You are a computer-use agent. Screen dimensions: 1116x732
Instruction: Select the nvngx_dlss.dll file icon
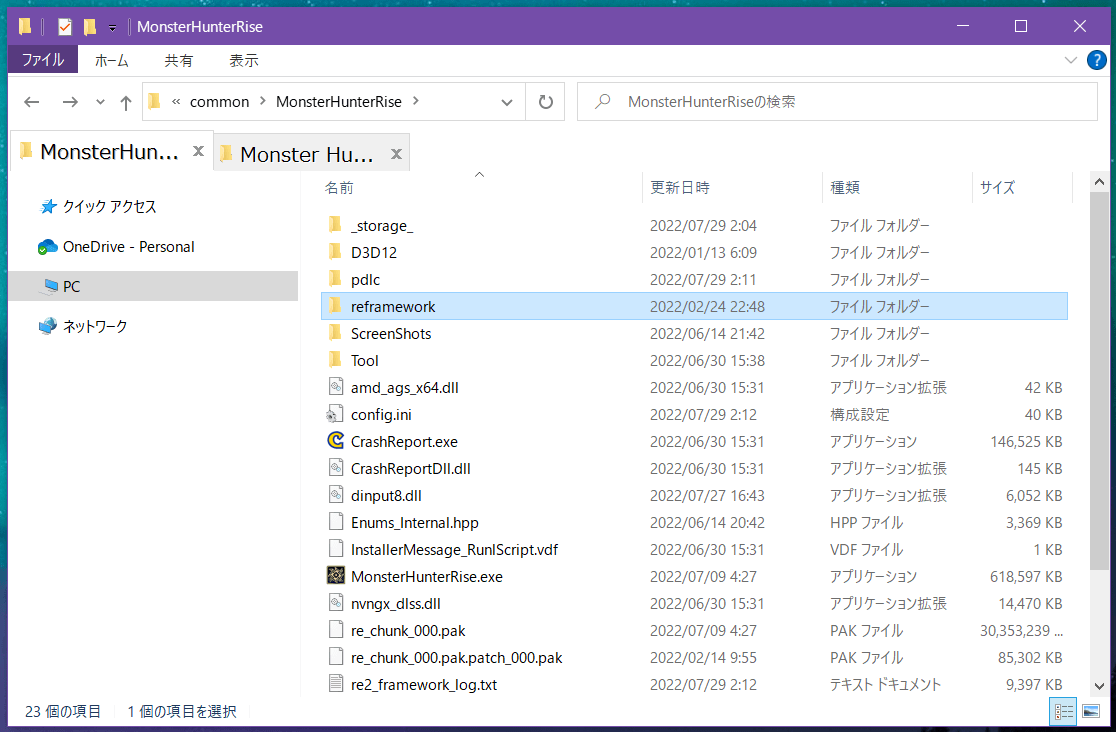pos(335,603)
